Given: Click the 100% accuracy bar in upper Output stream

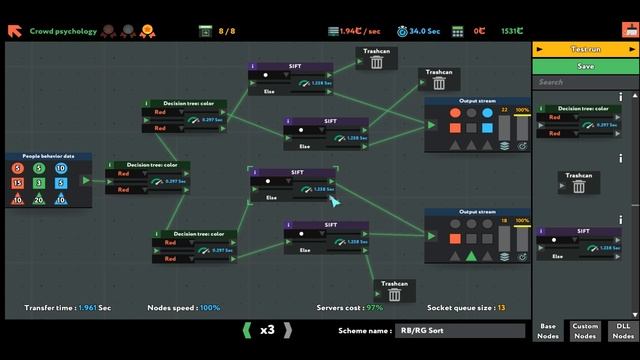Looking at the screenshot, I should pos(522,128).
